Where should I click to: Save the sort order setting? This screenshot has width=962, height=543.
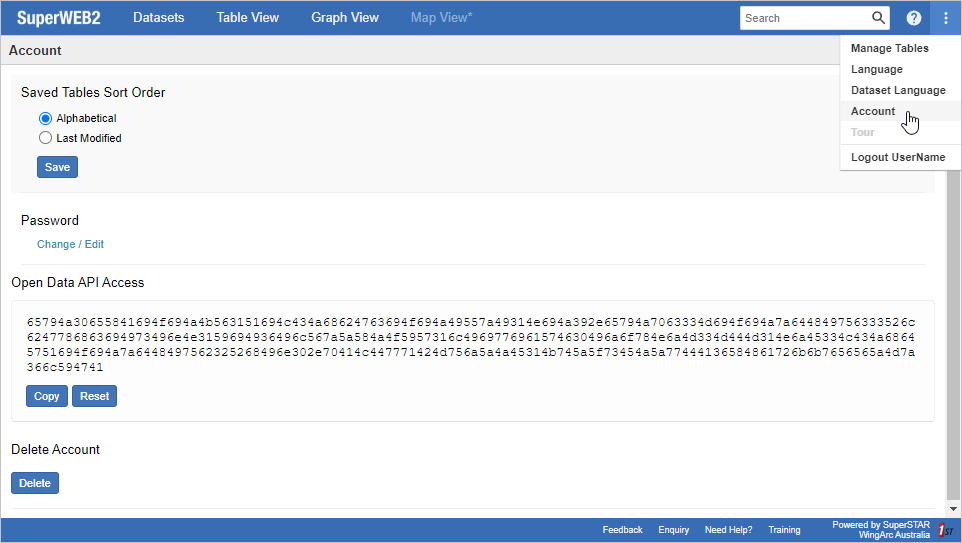coord(57,167)
